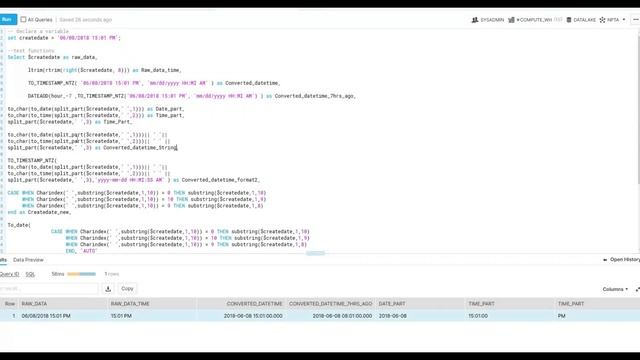This screenshot has height=360, width=640.
Task: Select the PM cell in the last column
Action: tap(562, 316)
